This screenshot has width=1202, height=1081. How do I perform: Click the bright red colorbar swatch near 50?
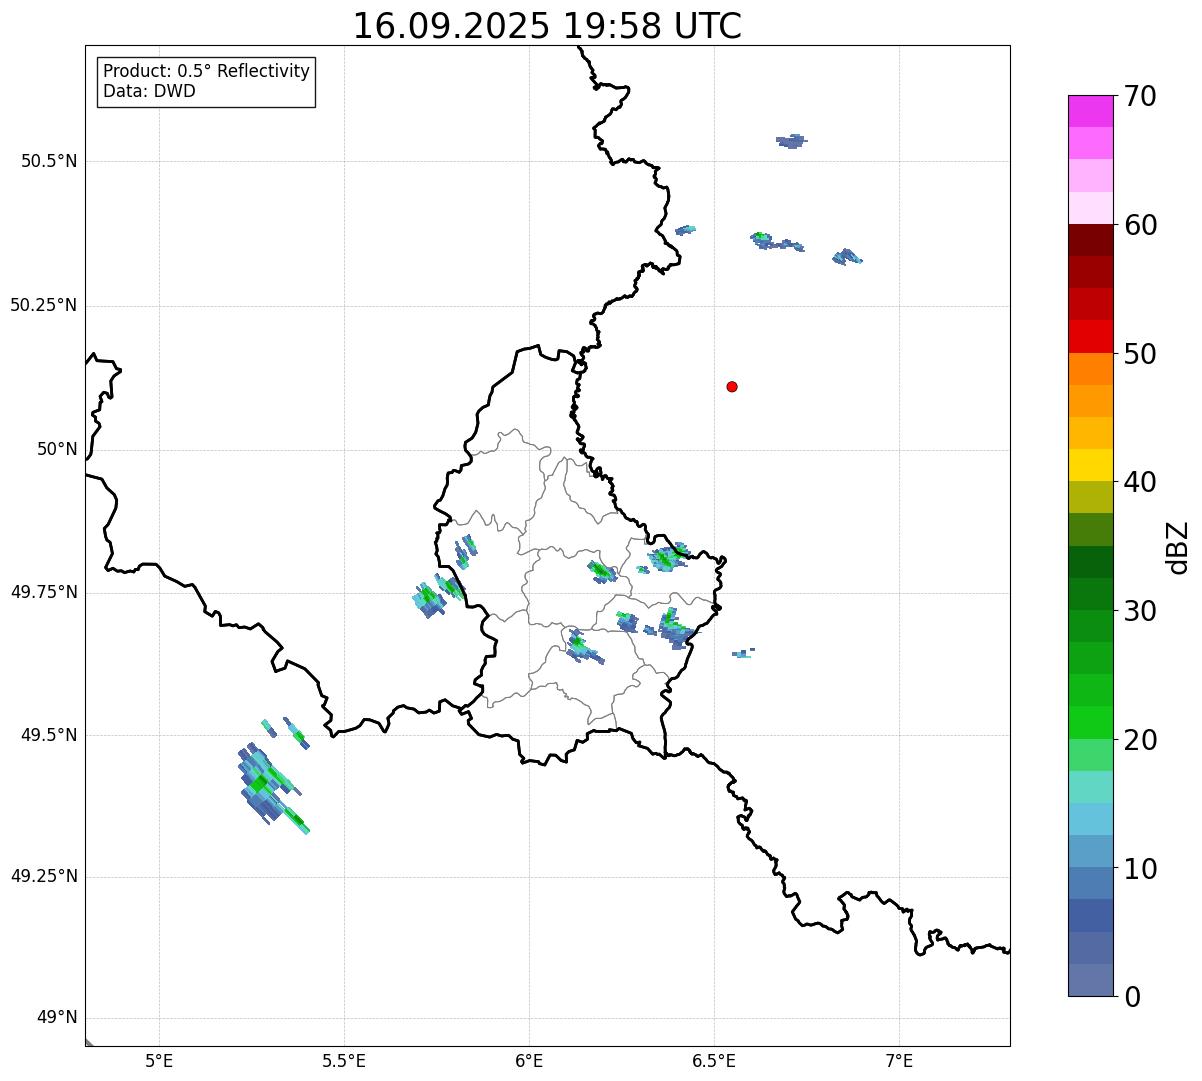(1091, 336)
